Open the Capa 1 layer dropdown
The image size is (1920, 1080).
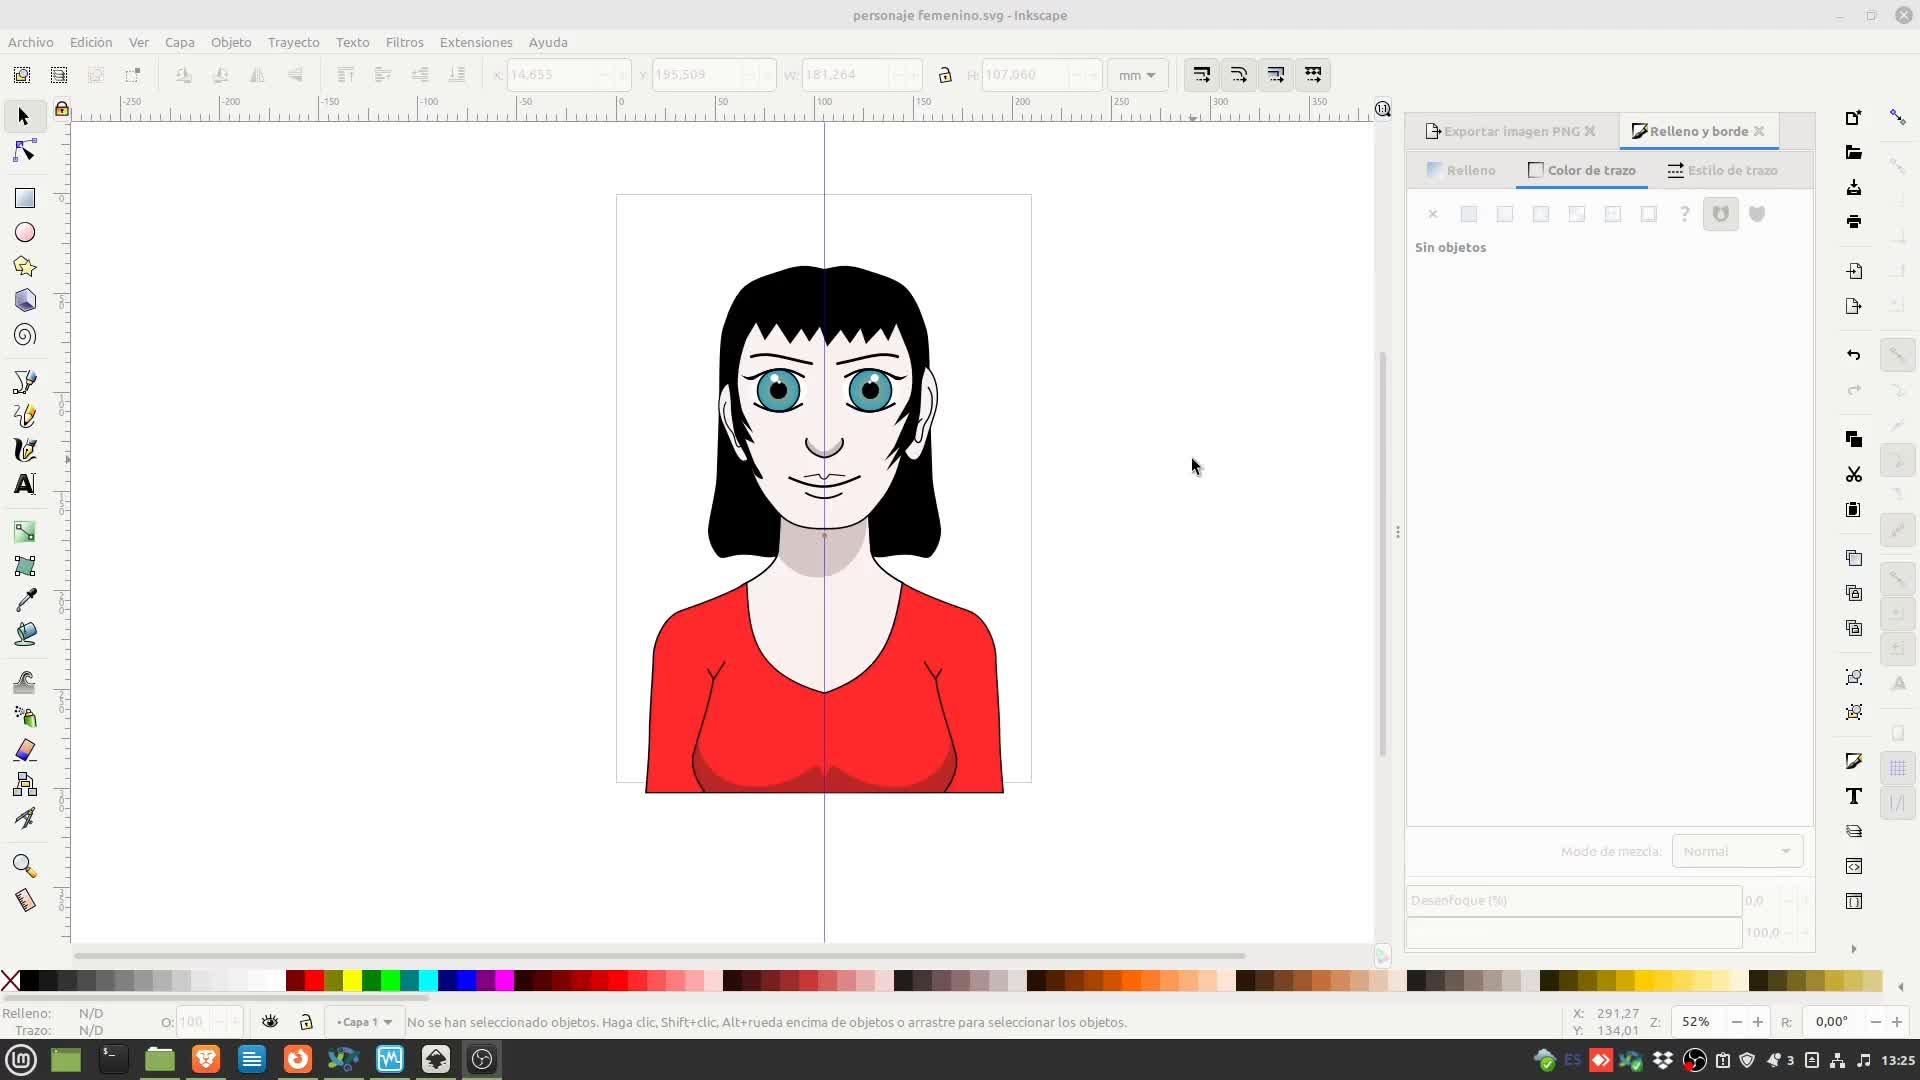pos(364,1022)
